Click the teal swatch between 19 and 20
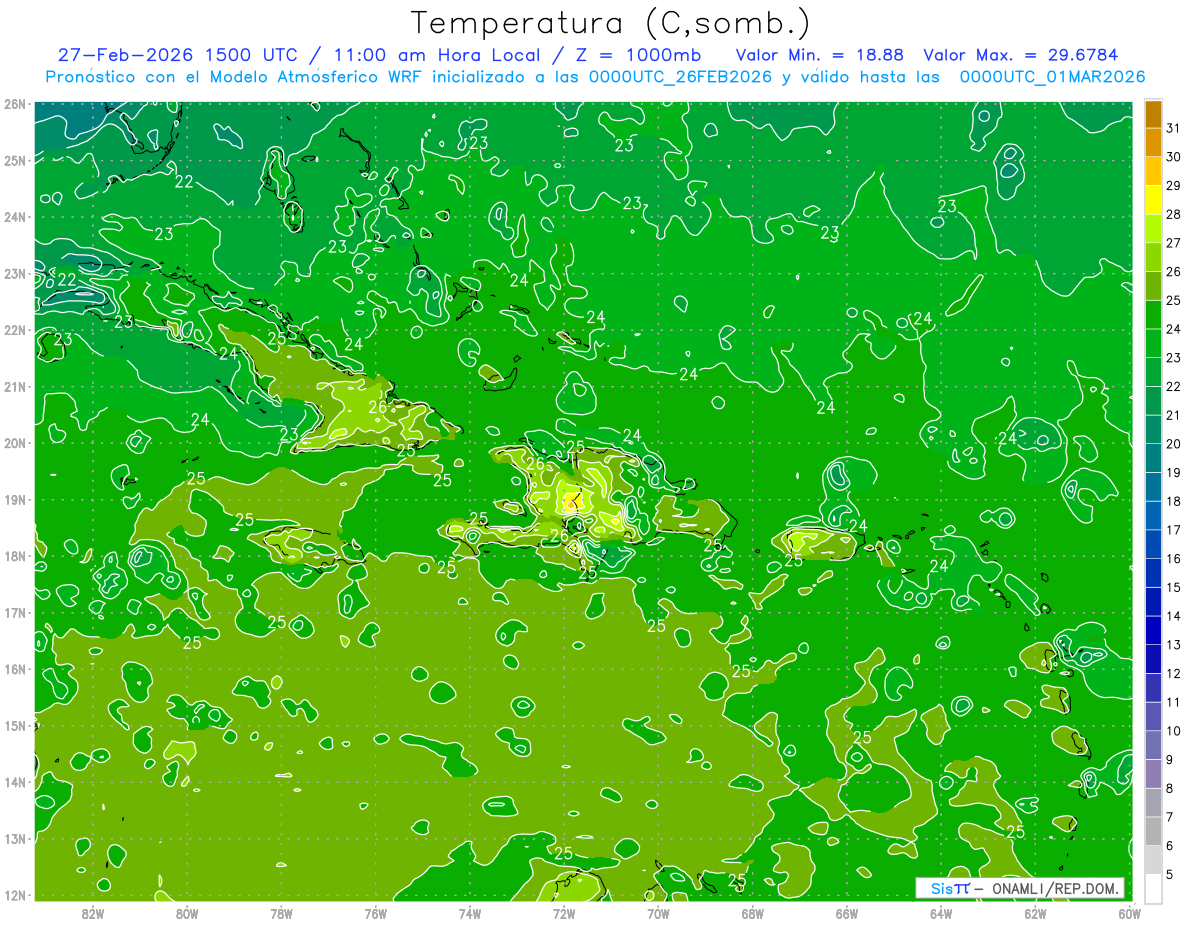The width and height of the screenshot is (1200, 927). pyautogui.click(x=1153, y=458)
